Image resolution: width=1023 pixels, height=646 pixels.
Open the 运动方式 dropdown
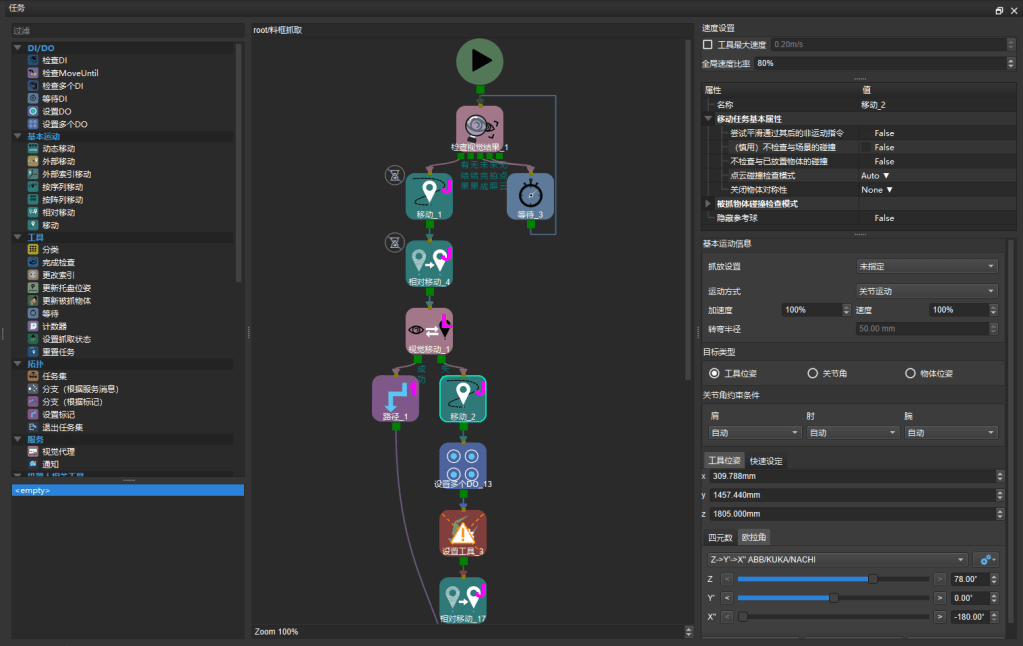[x=927, y=291]
